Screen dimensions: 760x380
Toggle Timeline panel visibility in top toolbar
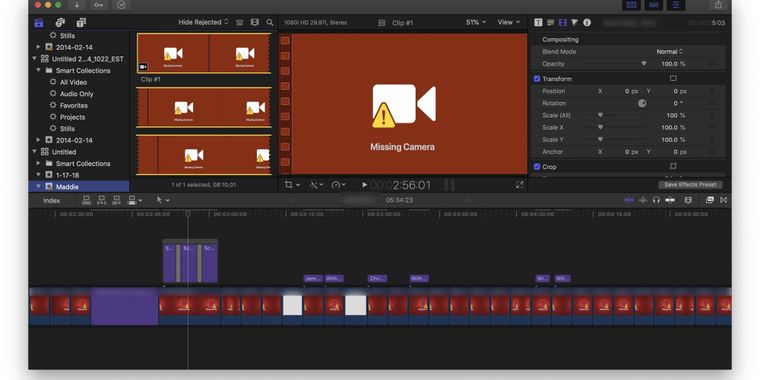click(x=654, y=5)
